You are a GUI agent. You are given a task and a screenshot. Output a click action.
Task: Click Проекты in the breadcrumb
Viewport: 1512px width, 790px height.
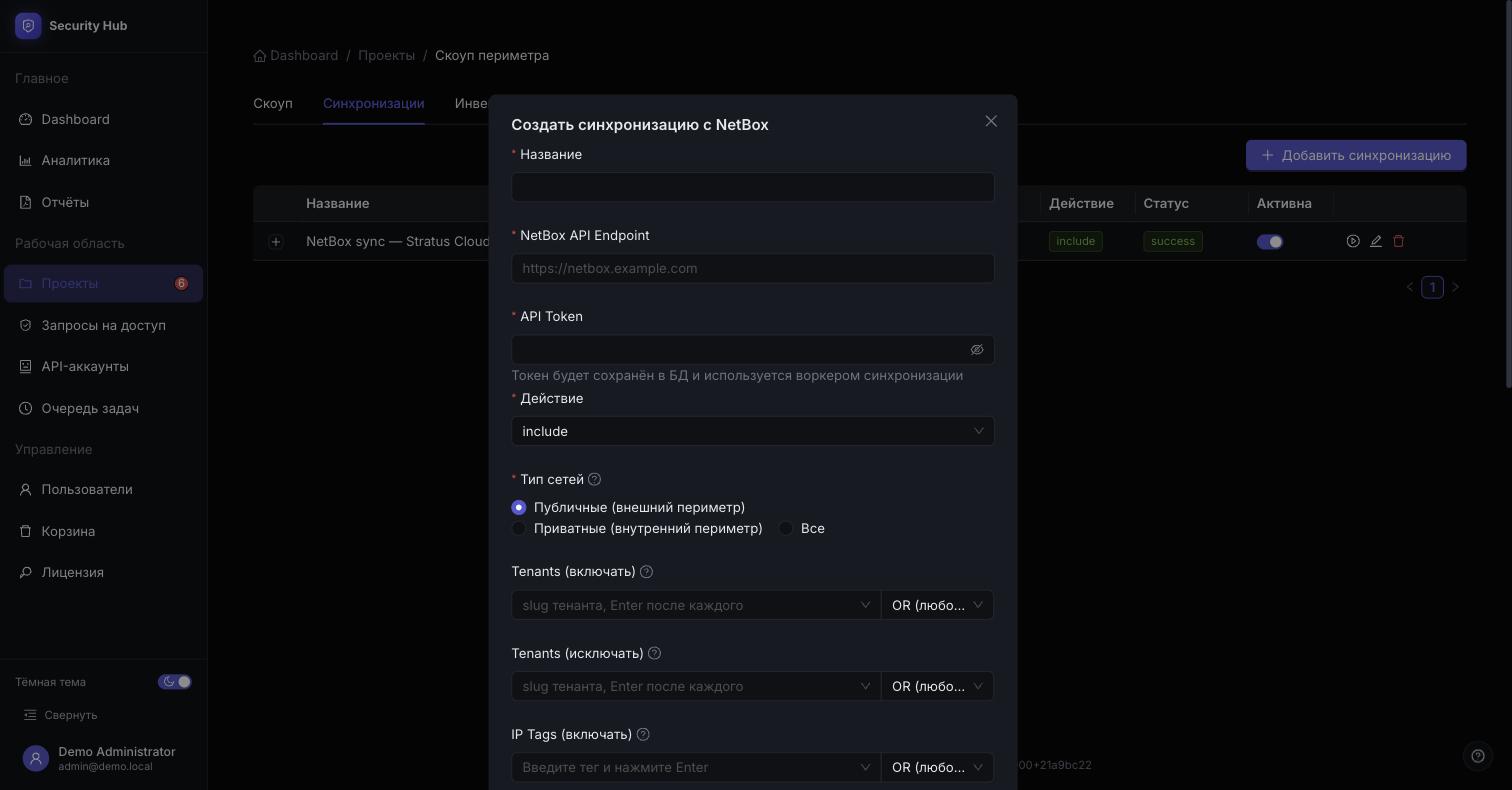387,55
